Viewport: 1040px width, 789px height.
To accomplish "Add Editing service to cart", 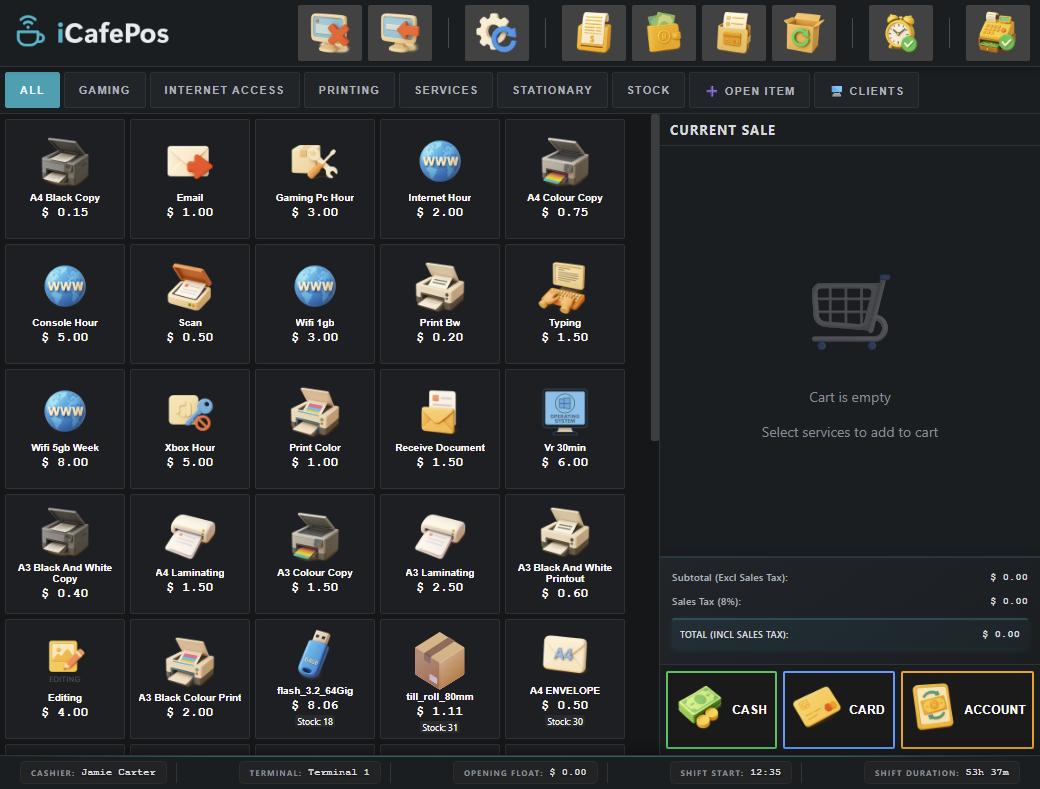I will point(65,679).
